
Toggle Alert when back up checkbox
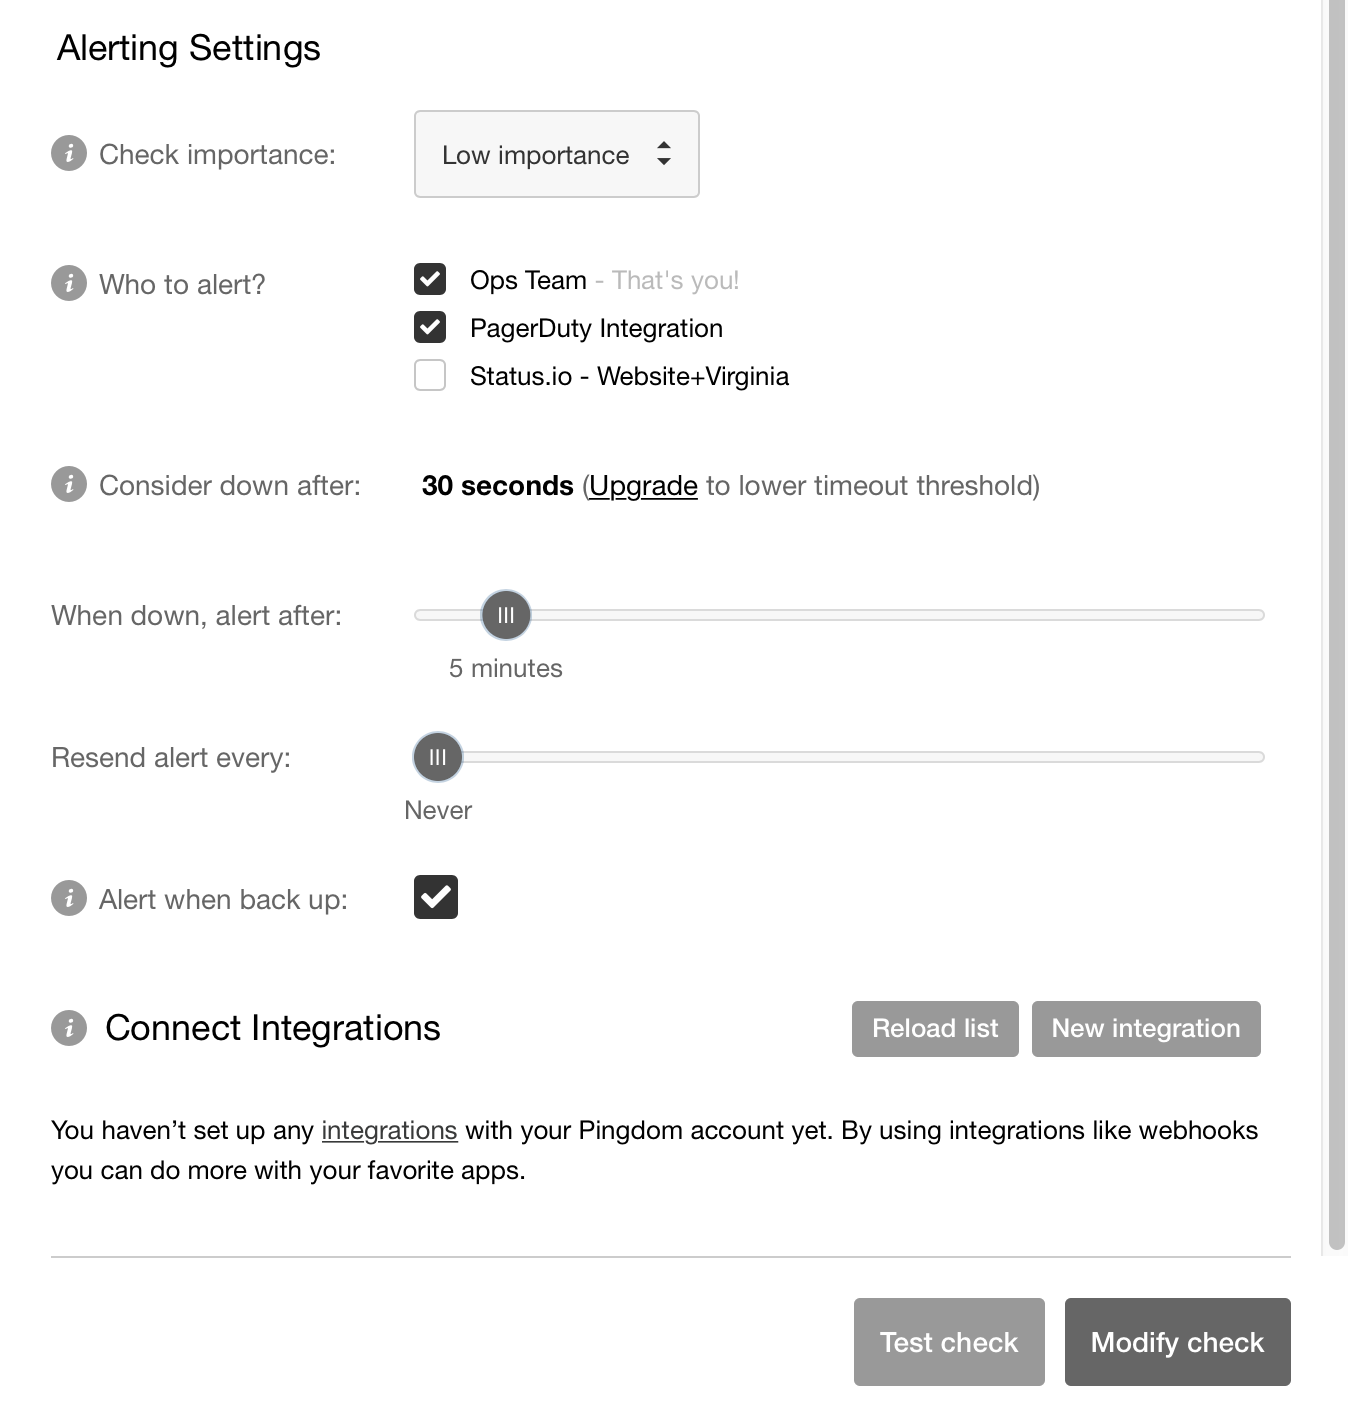436,897
